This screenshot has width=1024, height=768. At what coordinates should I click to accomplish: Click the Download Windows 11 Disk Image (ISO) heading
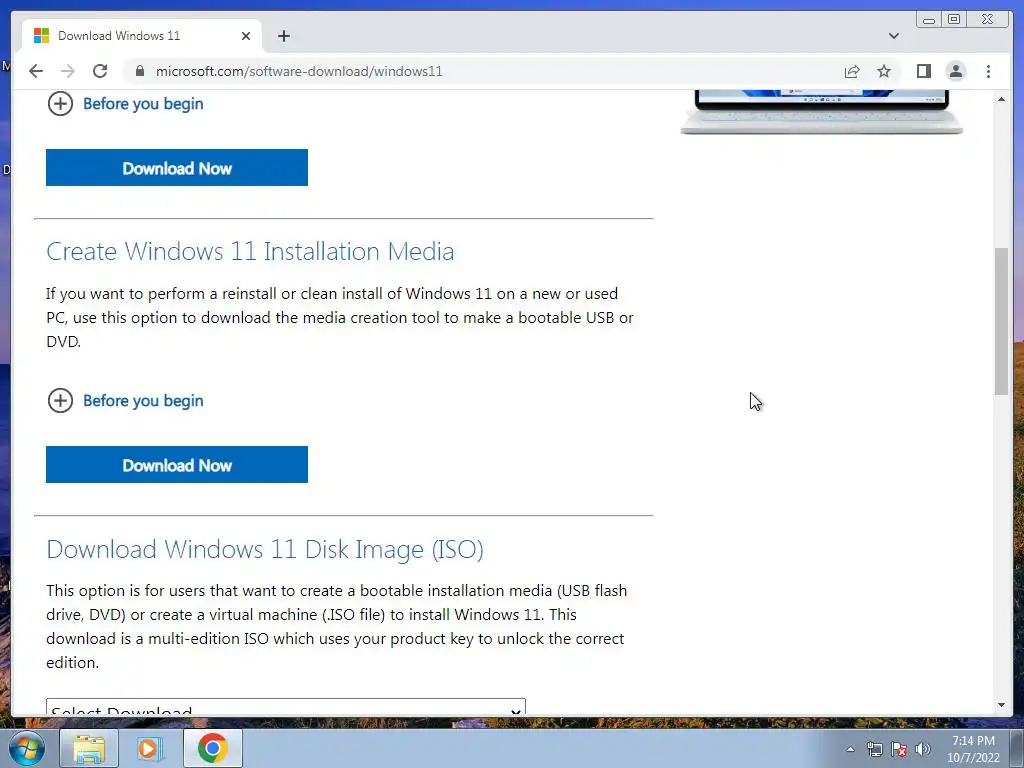tap(265, 549)
